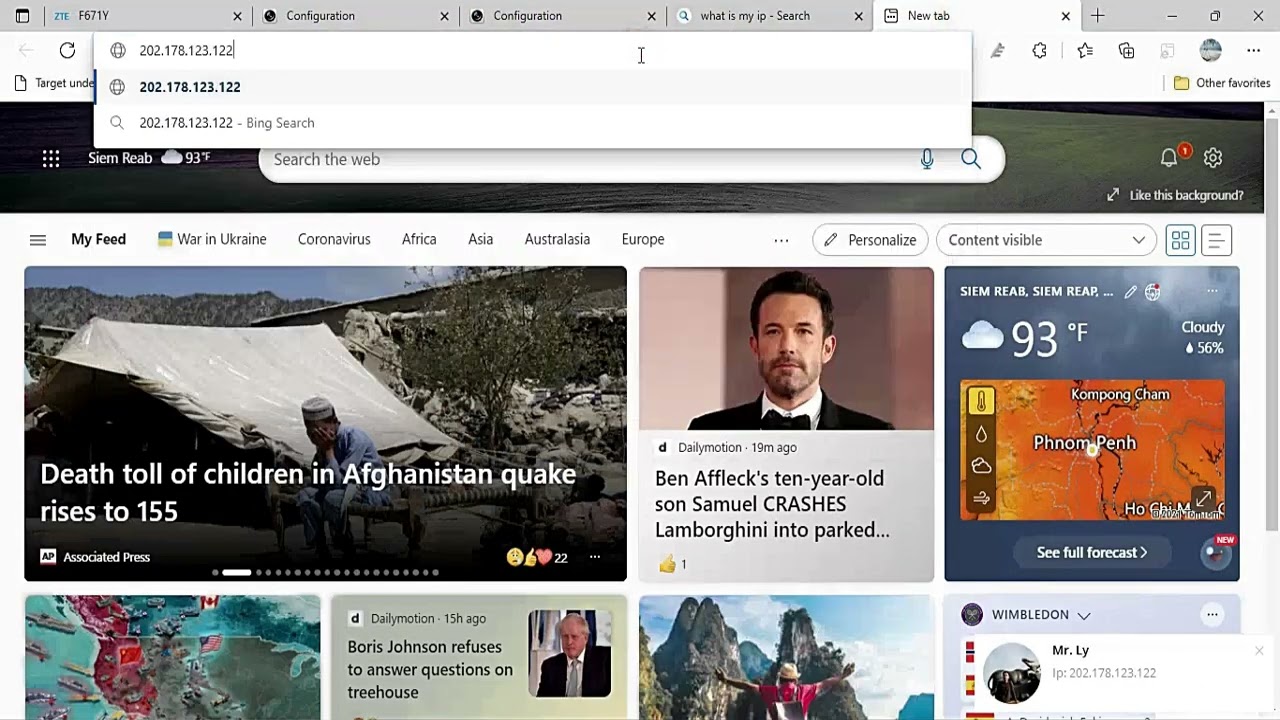Switch to the second Configuration tab
The width and height of the screenshot is (1280, 720).
pyautogui.click(x=560, y=16)
